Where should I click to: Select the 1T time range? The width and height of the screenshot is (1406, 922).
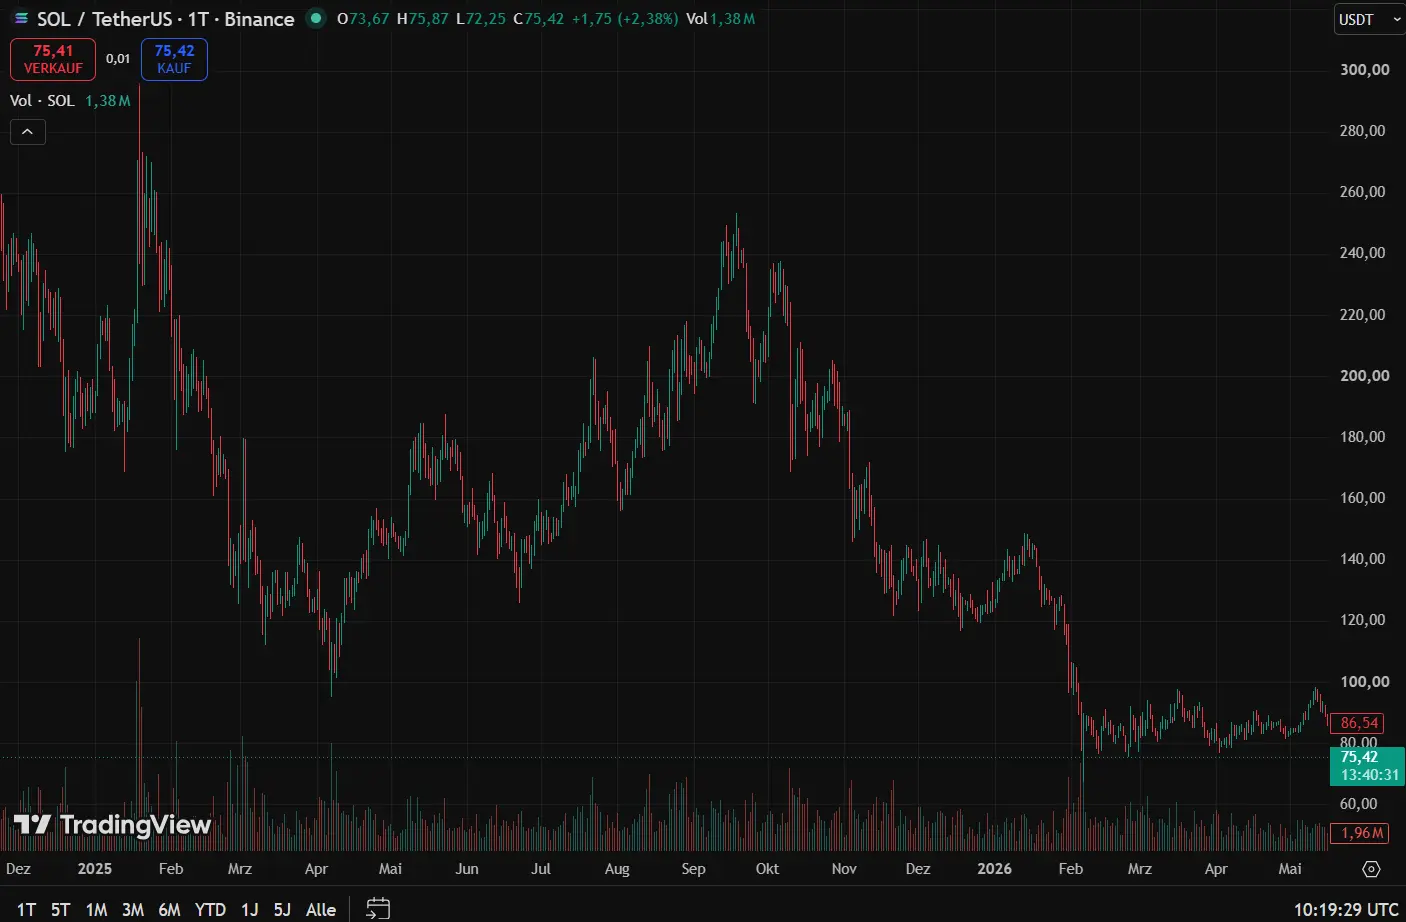click(x=26, y=909)
